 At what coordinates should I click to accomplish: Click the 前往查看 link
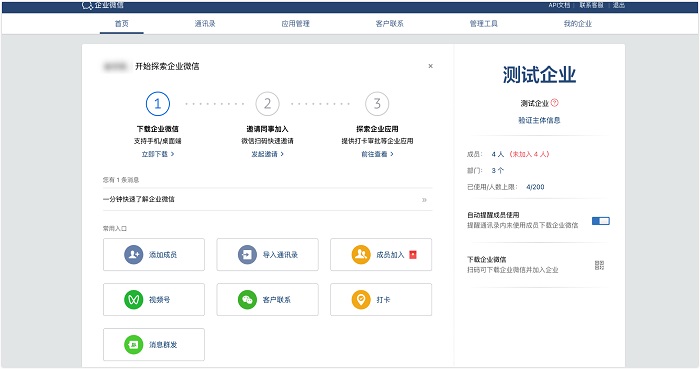coord(377,154)
